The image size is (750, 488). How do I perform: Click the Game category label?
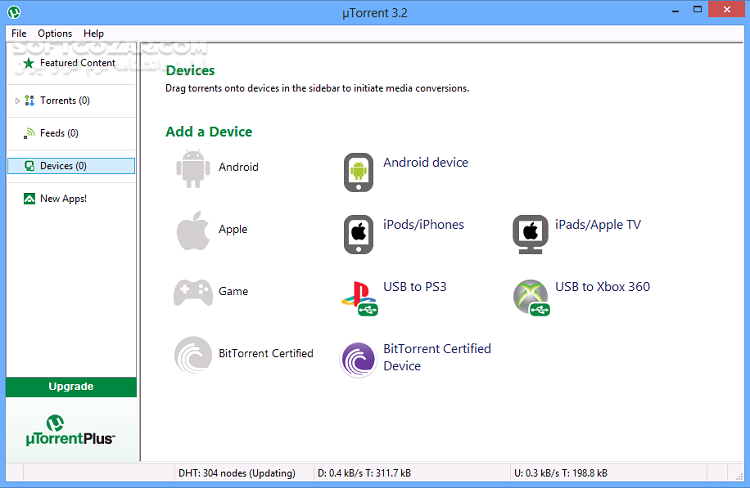point(233,291)
